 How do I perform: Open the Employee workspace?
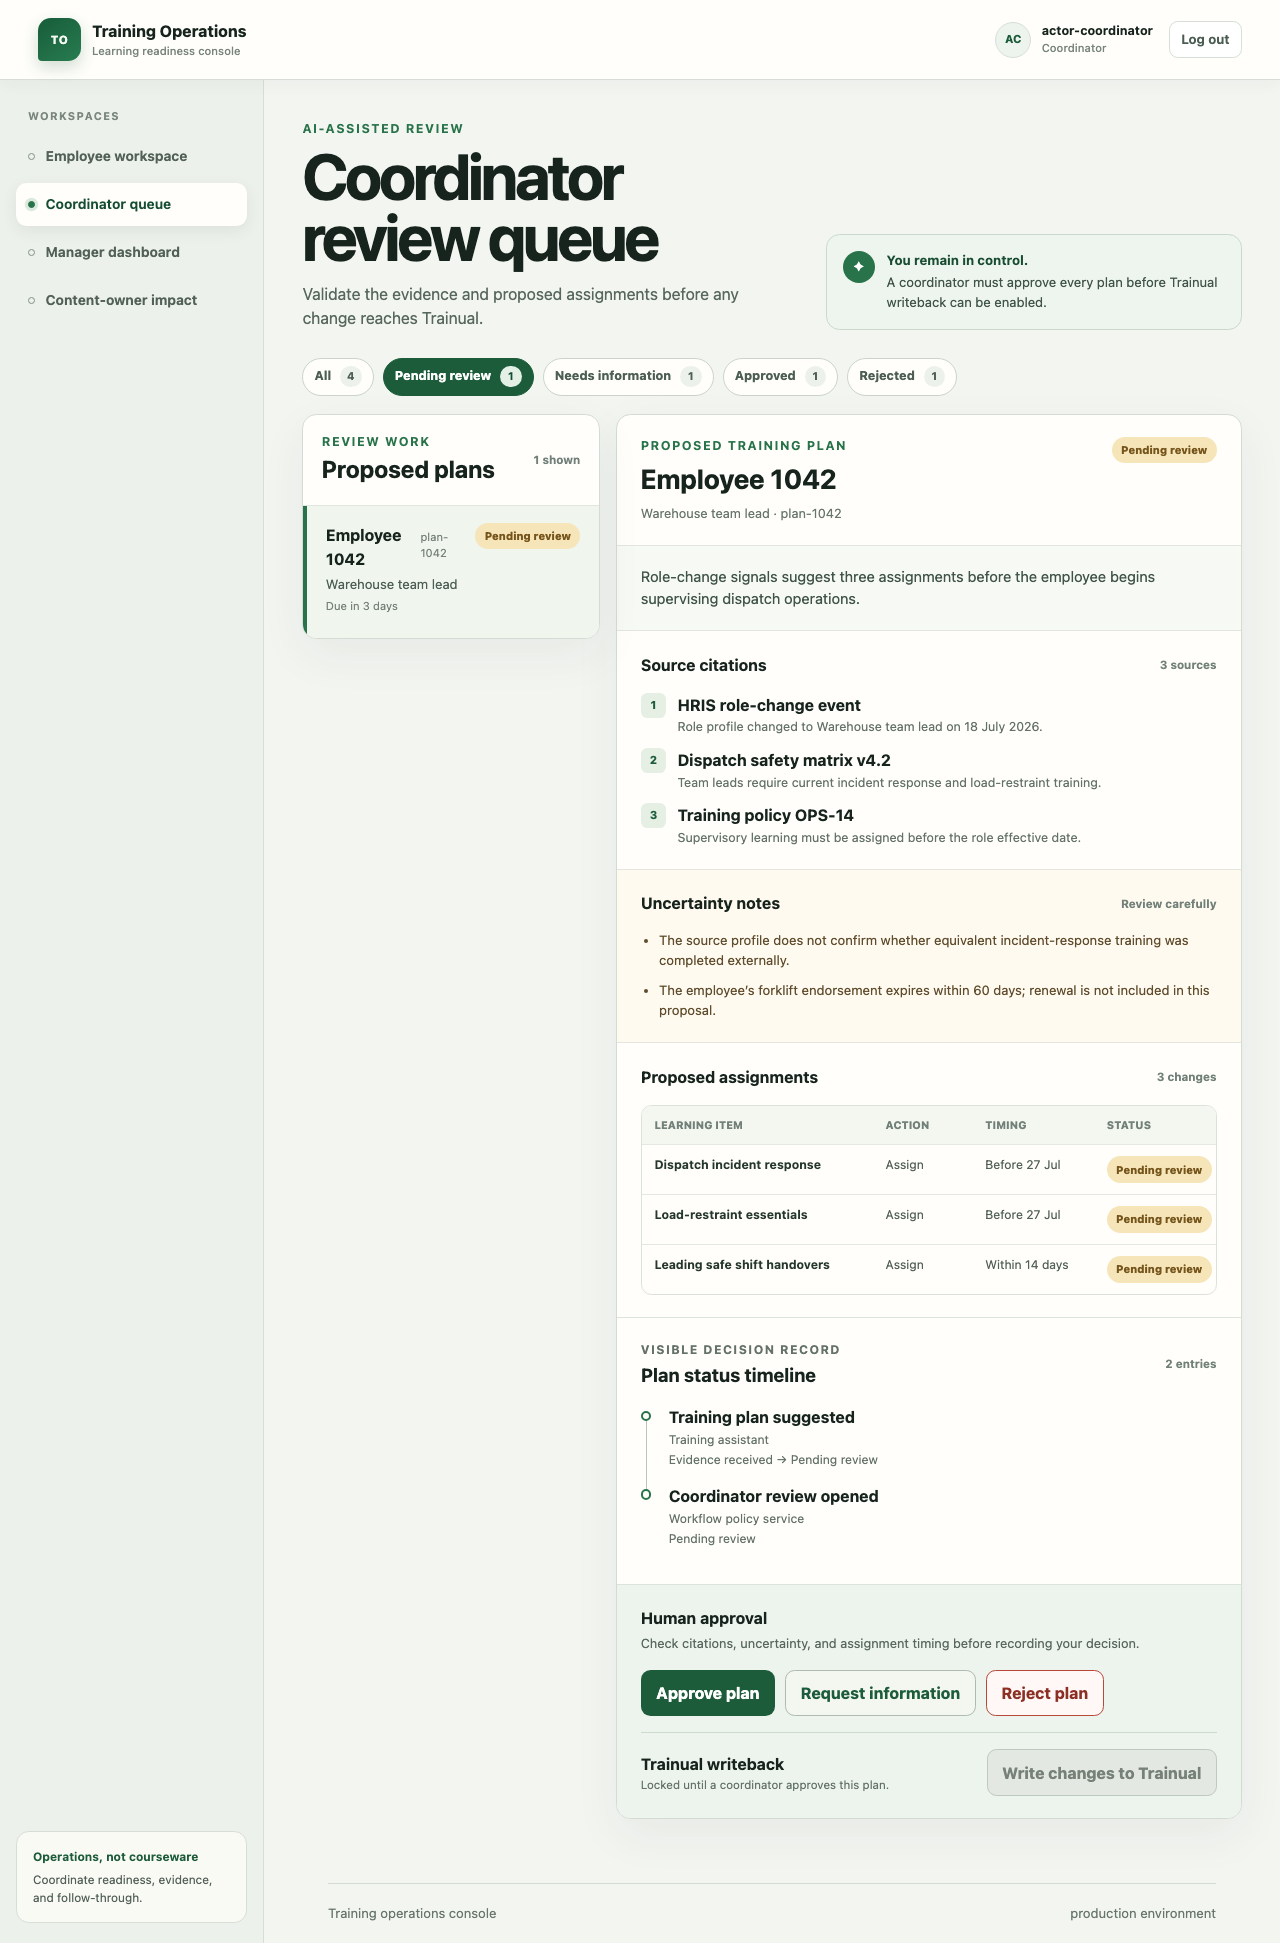(x=131, y=156)
